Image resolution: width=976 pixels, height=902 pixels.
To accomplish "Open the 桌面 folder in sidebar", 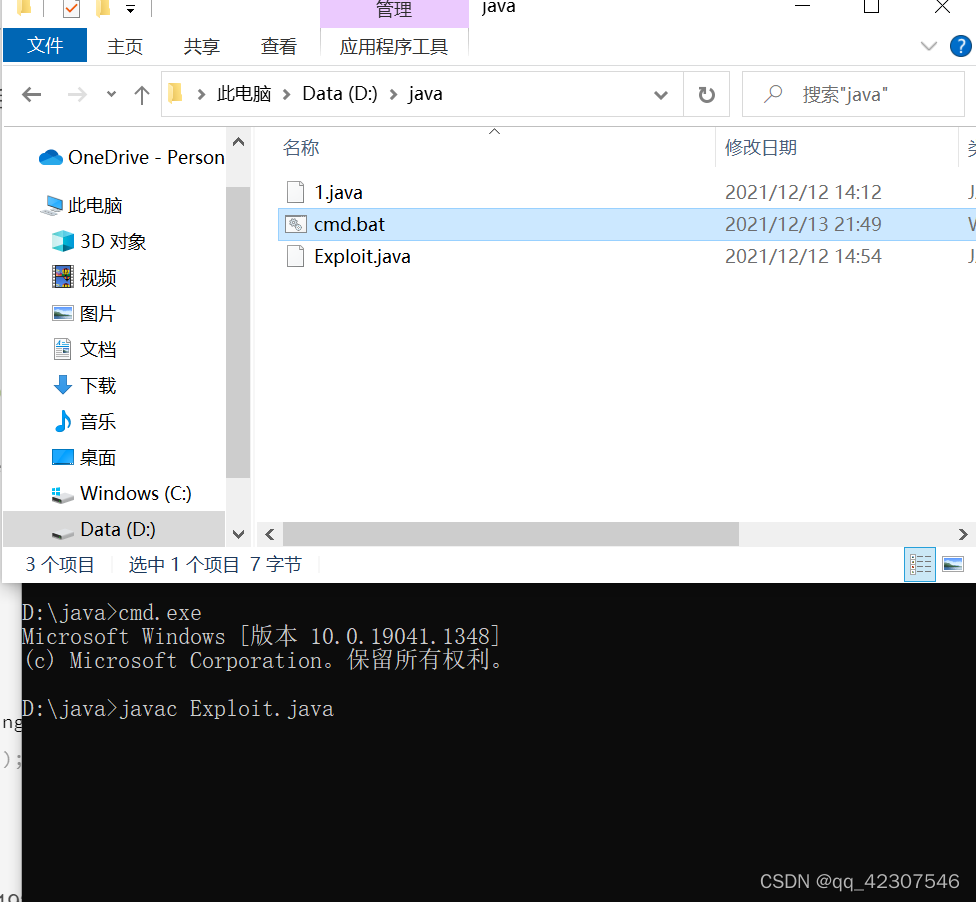I will point(84,458).
